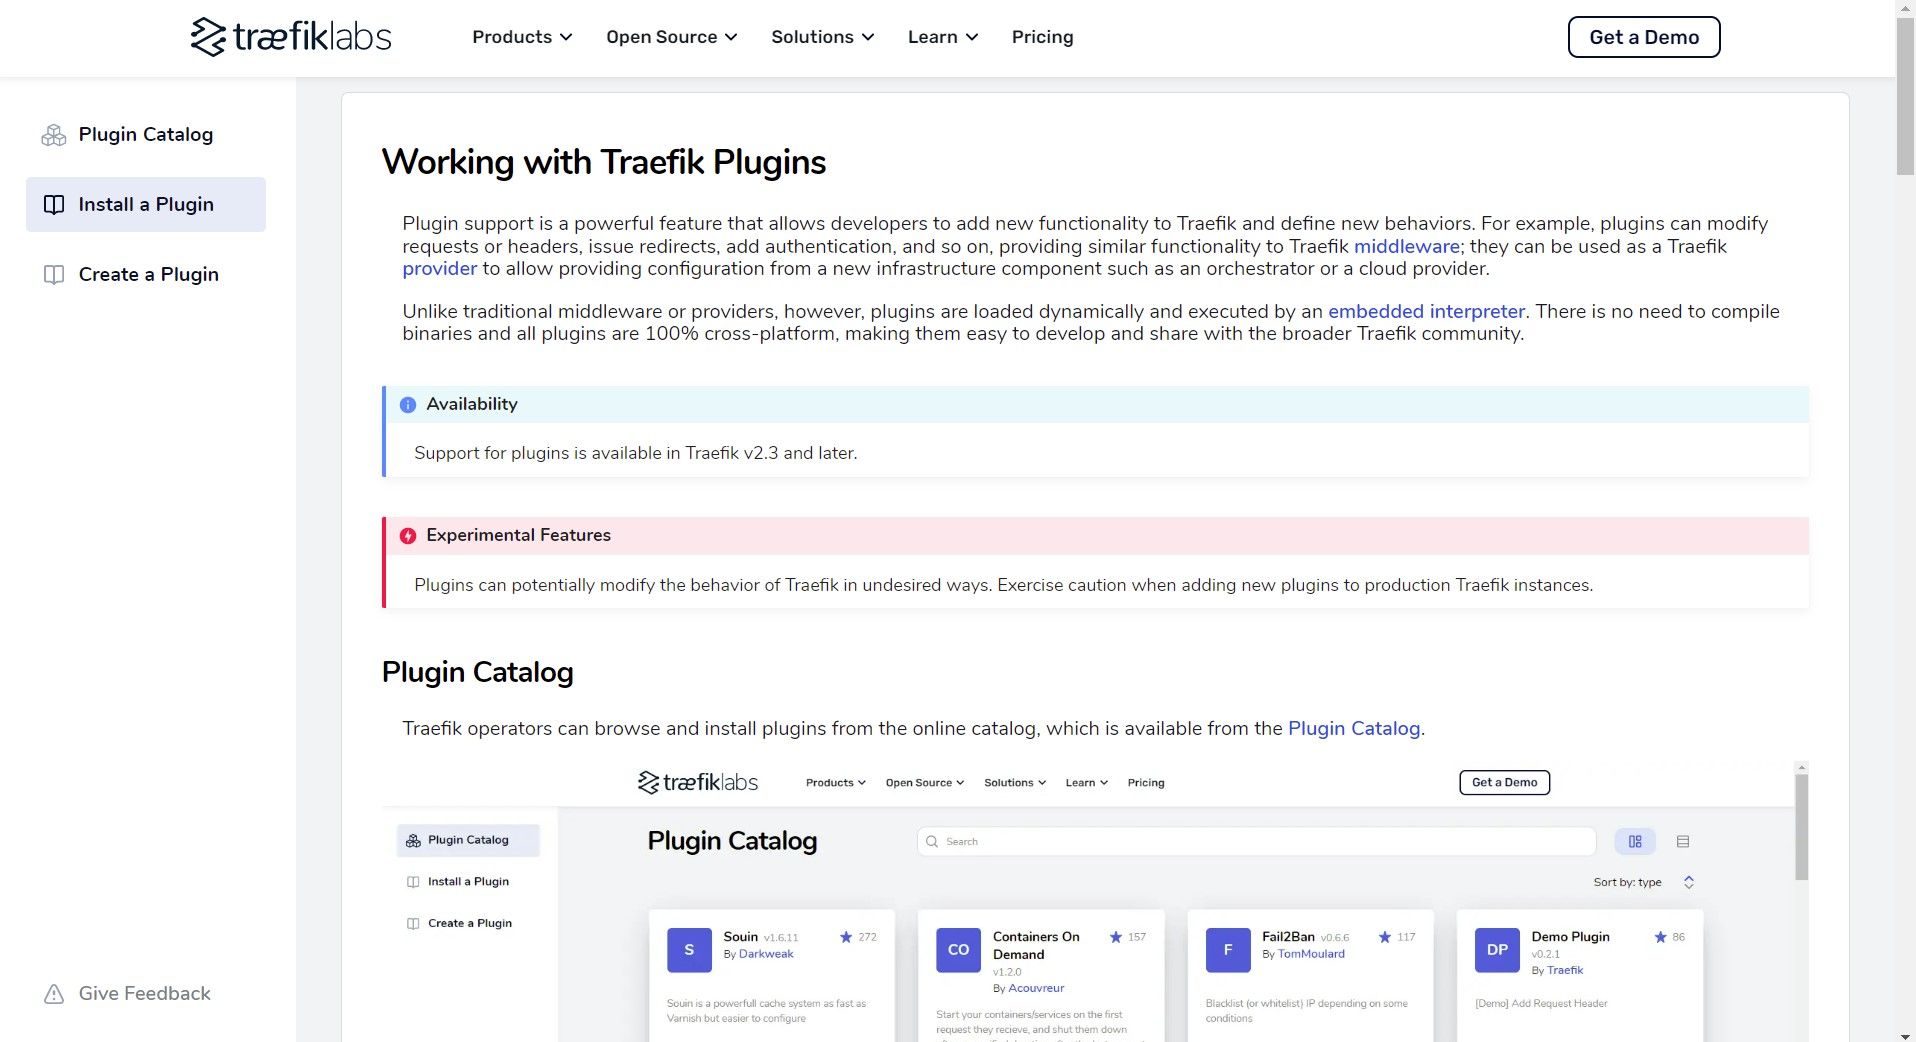Click the 'Availability' callout title
The height and width of the screenshot is (1042, 1916).
point(472,404)
